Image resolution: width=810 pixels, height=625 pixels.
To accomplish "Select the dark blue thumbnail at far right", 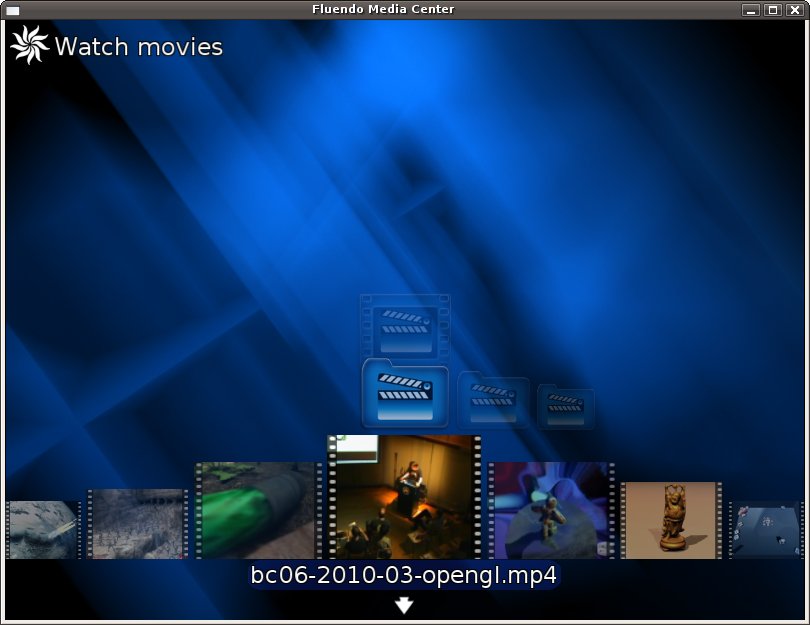I will (766, 529).
